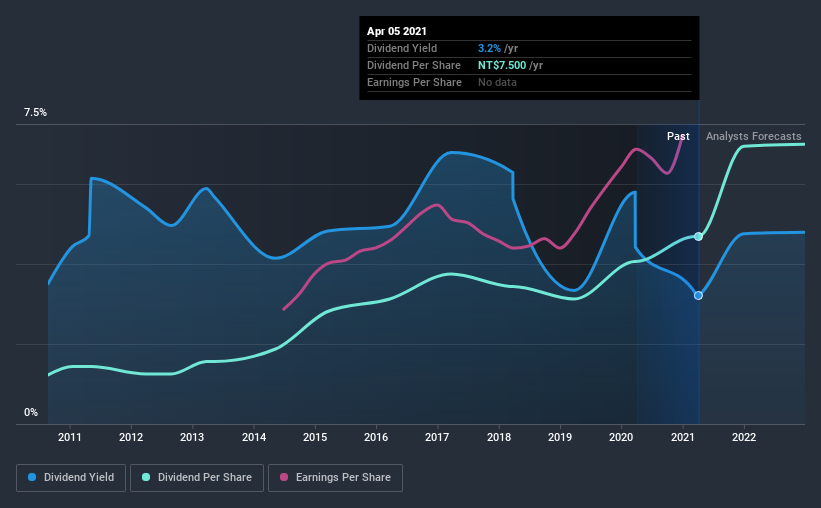Click the 2012 x-axis label
Screen dimensions: 821x508
131,437
